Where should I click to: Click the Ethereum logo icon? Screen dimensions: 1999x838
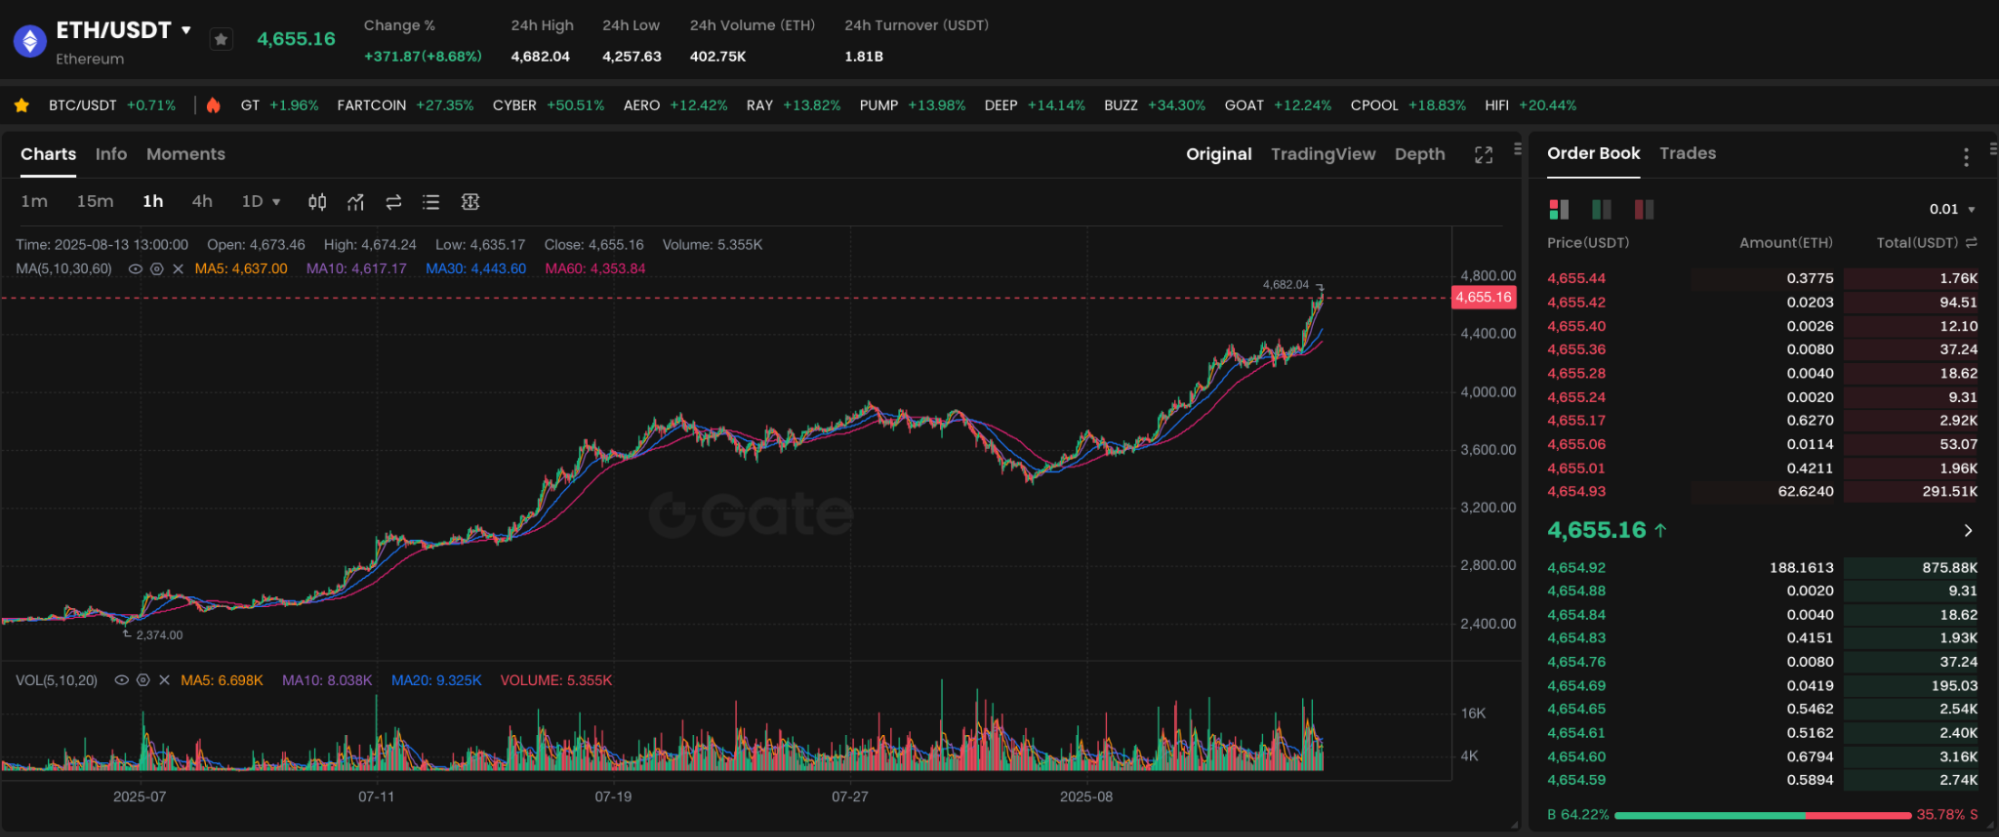coord(30,41)
